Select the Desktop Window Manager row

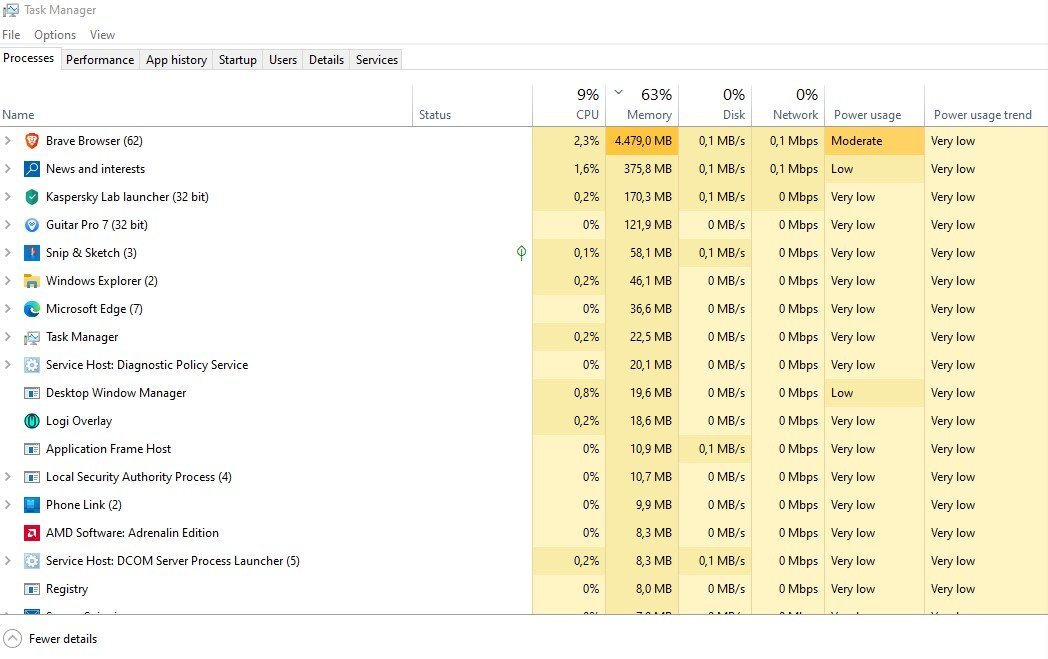tap(116, 393)
